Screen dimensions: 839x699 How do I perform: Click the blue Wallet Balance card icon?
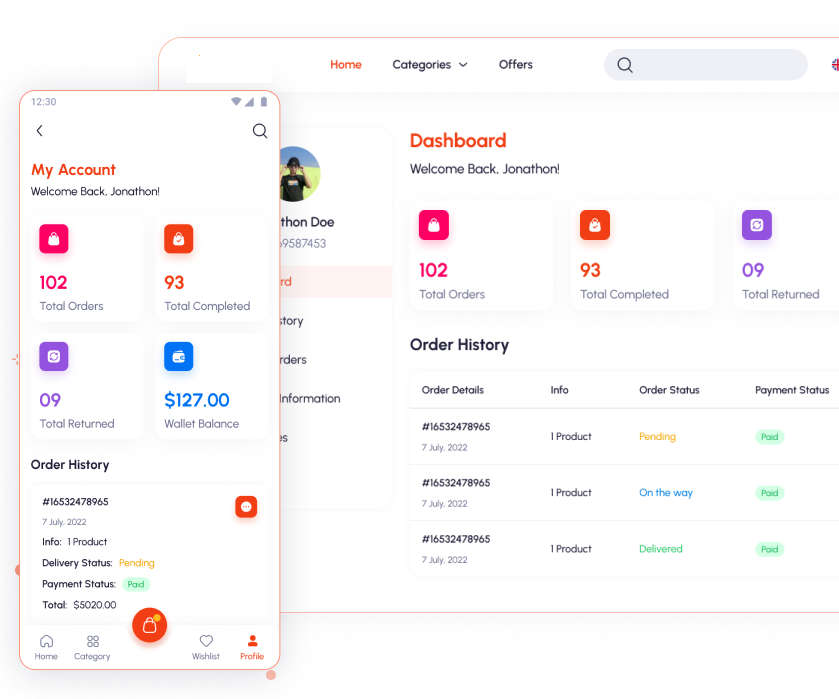pos(178,356)
